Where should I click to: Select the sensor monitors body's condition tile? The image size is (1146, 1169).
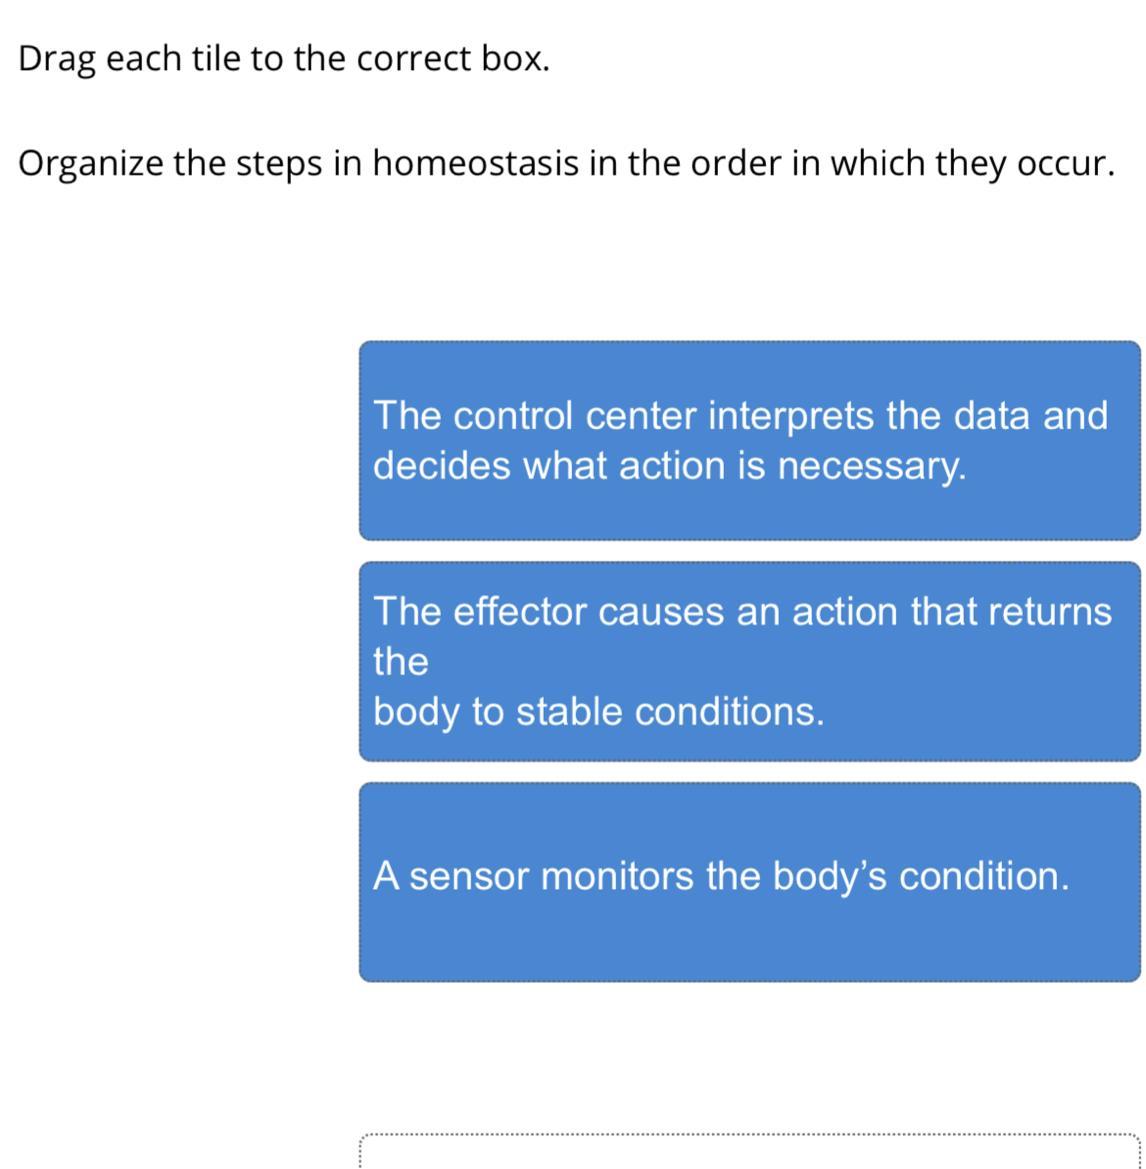click(x=749, y=882)
